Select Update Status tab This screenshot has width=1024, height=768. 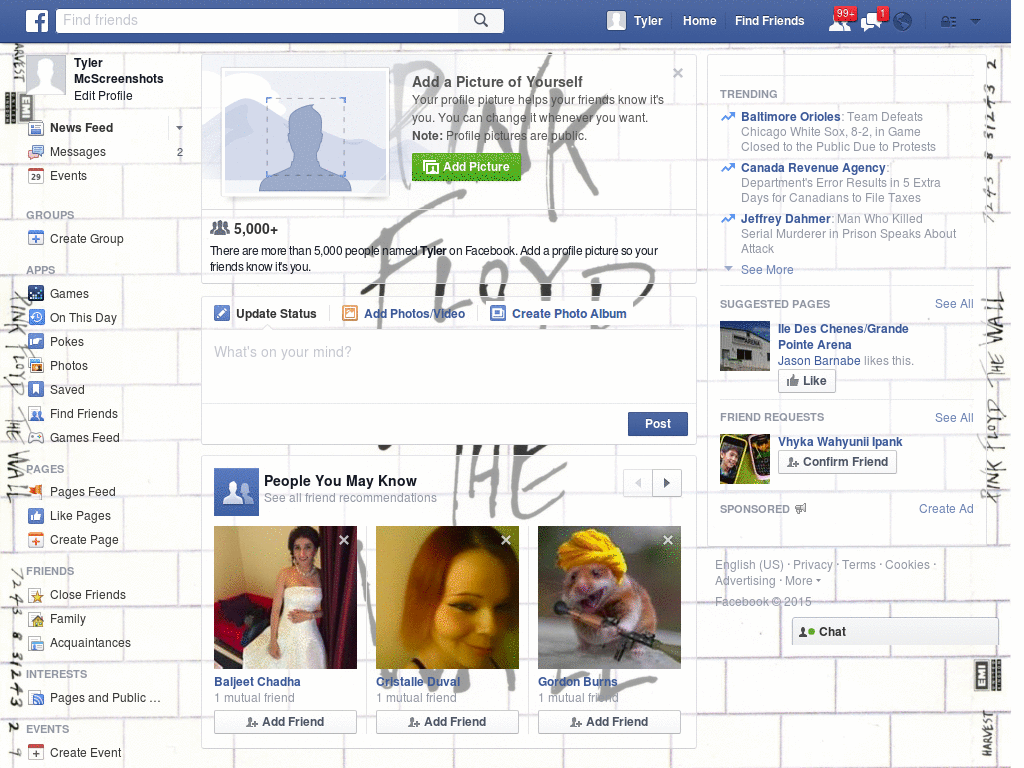coord(265,313)
